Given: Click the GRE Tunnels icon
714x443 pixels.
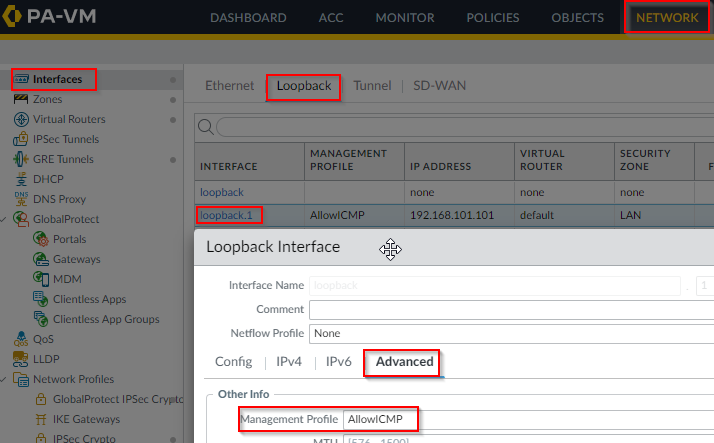Looking at the screenshot, I should [x=20, y=159].
